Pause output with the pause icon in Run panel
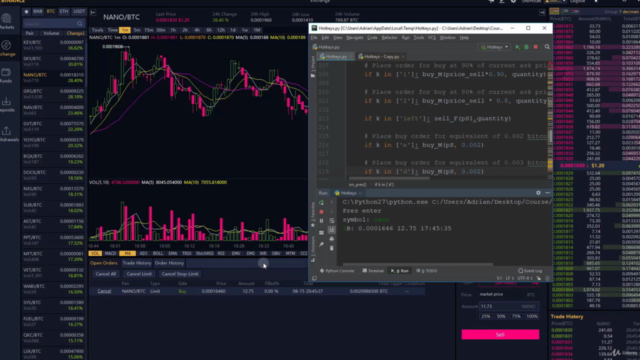640x360 pixels. (x=321, y=221)
